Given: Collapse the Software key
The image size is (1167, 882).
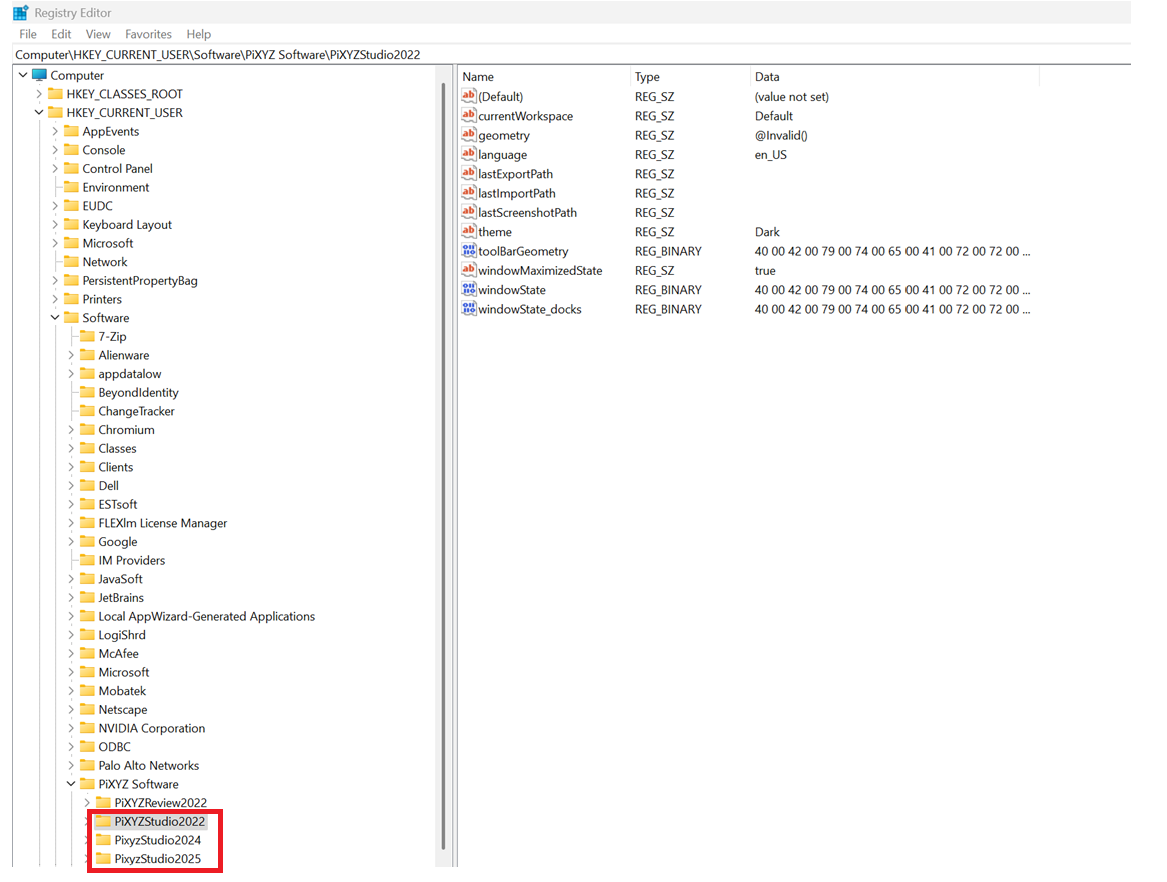Looking at the screenshot, I should 54,318.
